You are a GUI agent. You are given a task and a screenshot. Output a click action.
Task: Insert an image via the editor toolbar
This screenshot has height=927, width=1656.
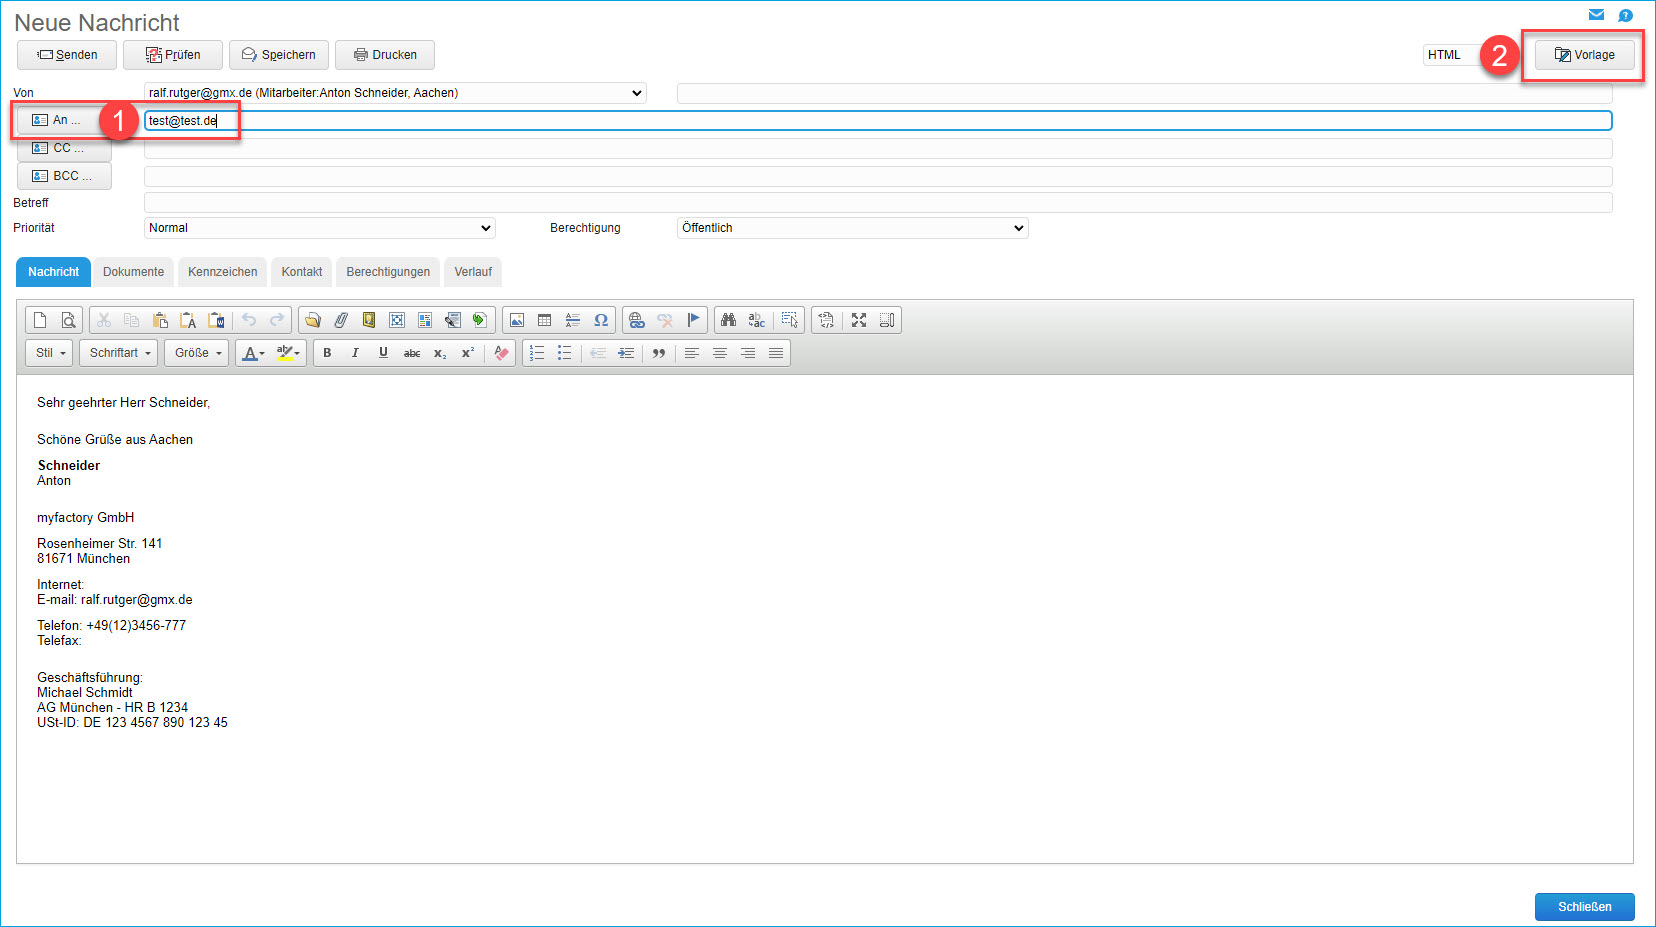[517, 320]
